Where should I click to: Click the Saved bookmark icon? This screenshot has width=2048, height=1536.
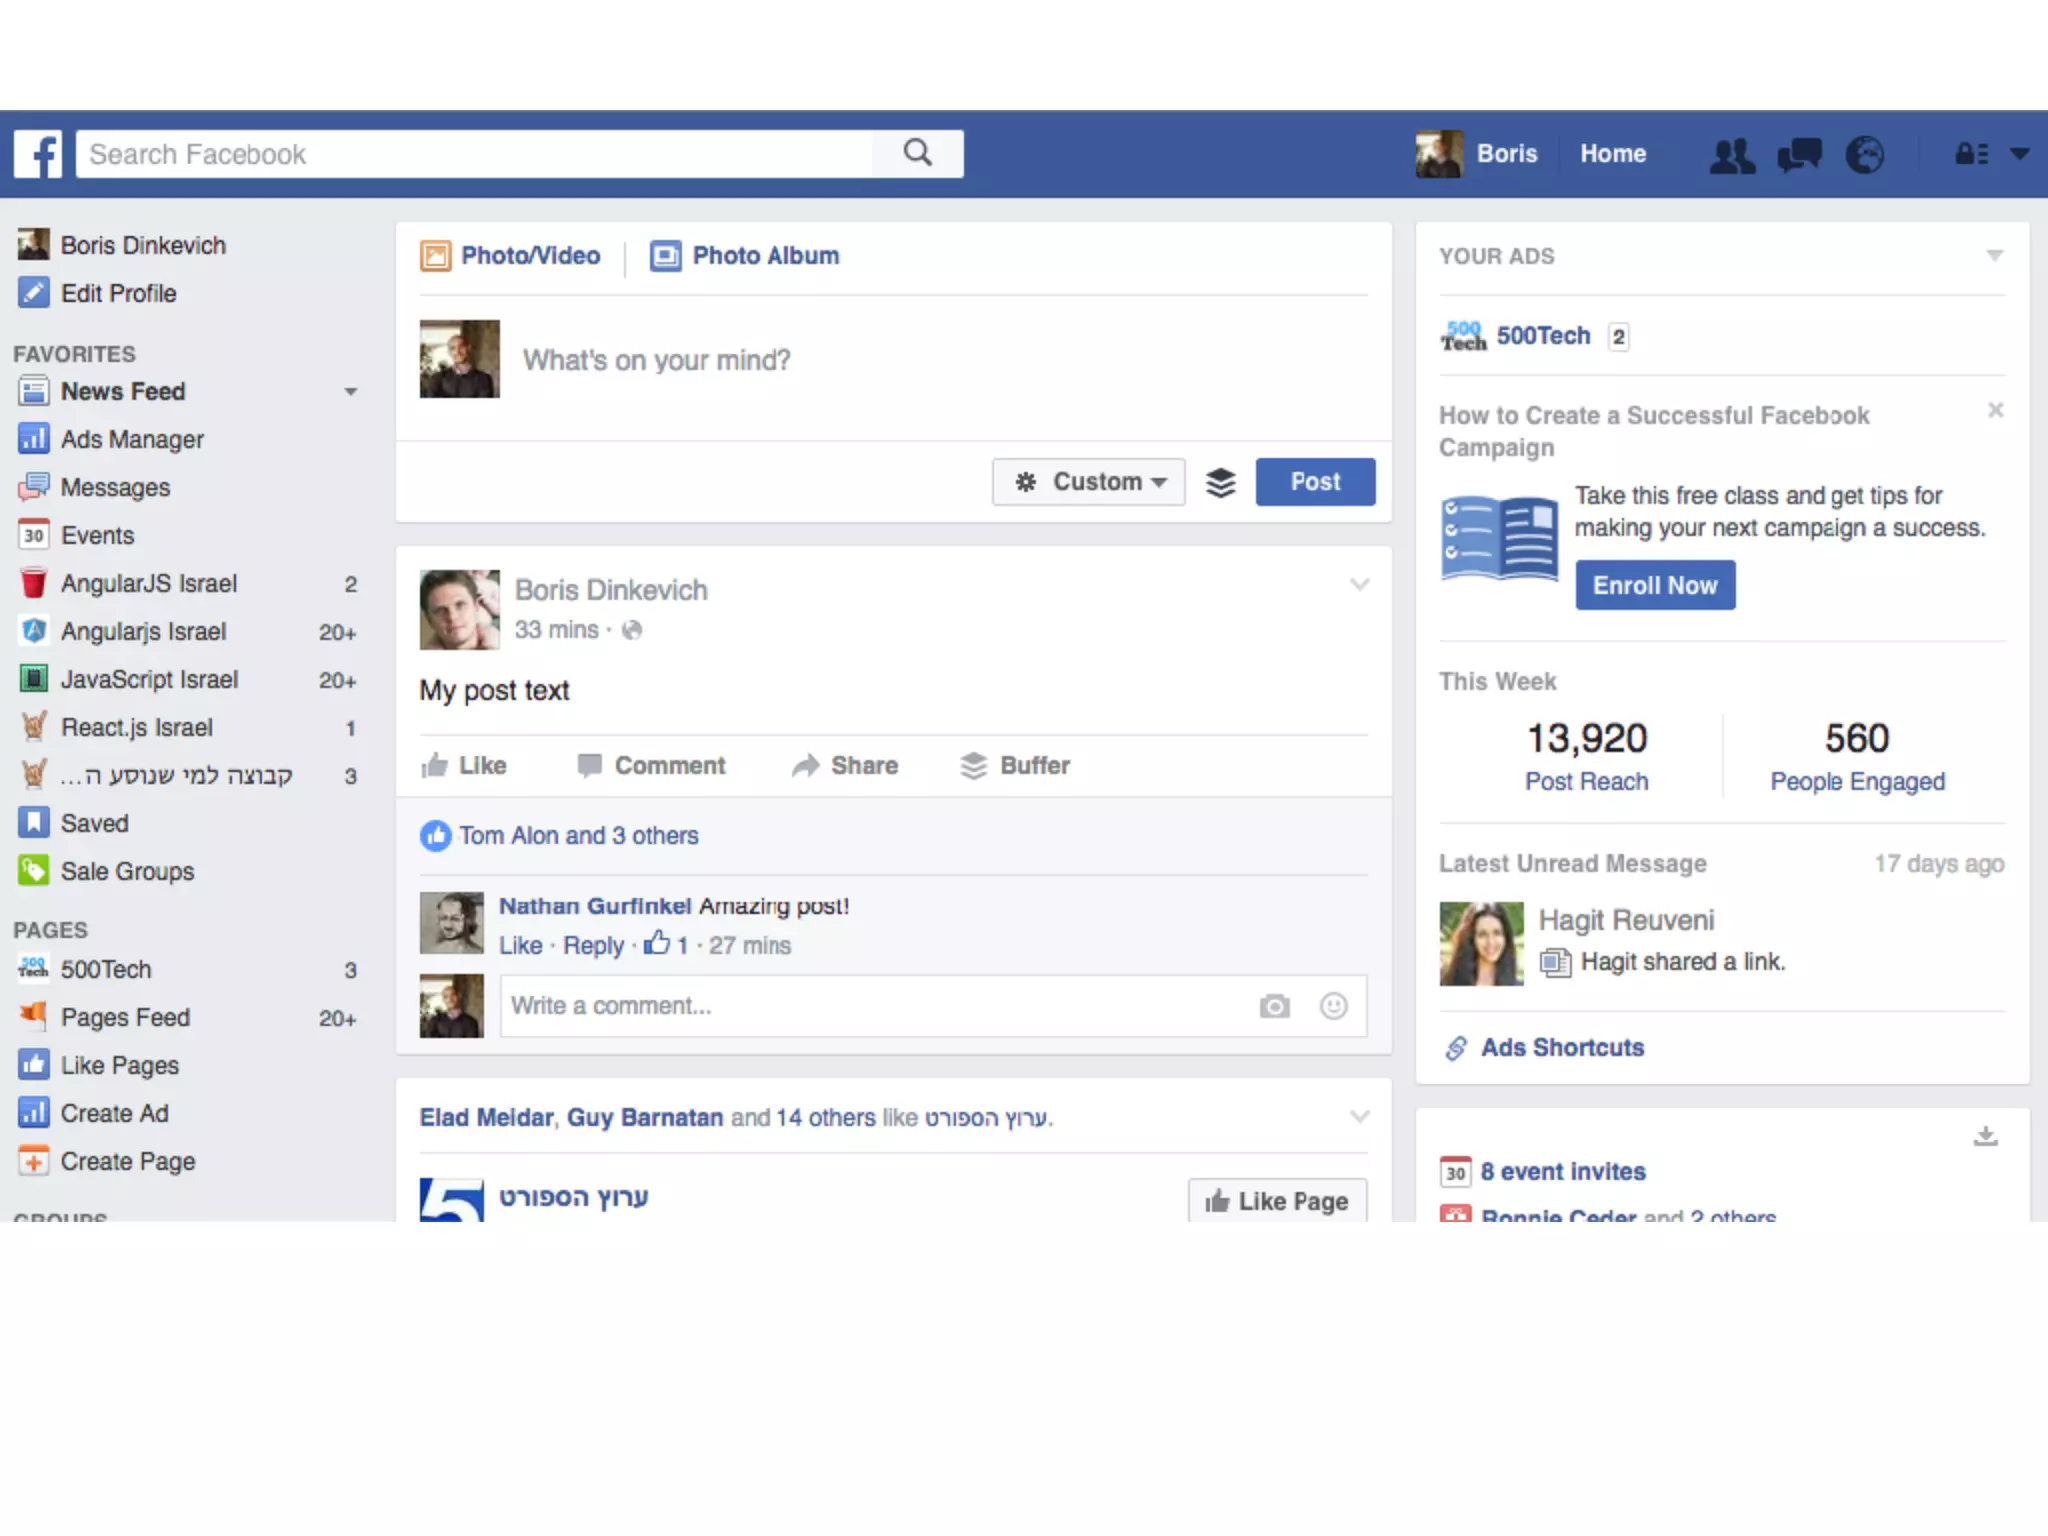coord(34,823)
